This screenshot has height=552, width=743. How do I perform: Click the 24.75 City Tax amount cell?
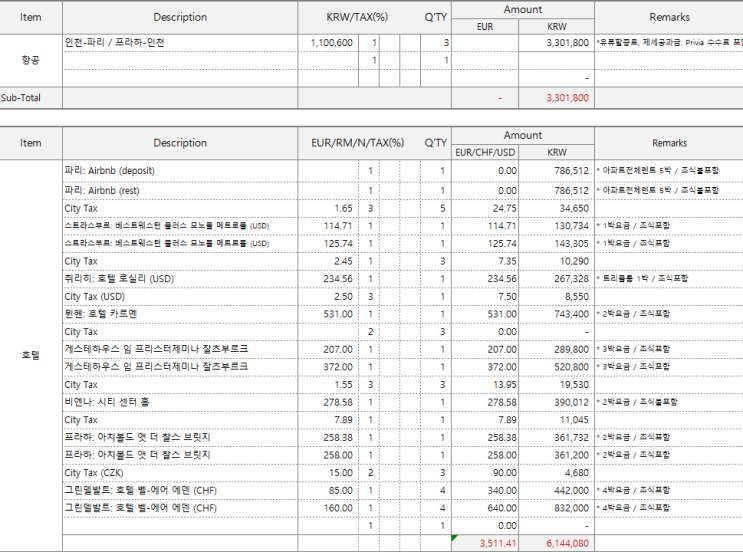tap(485, 208)
